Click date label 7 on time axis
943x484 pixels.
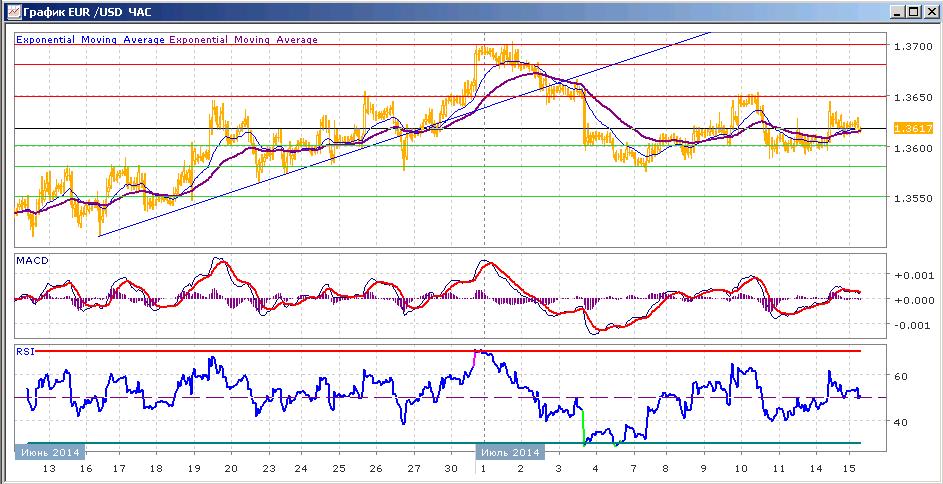tap(633, 469)
